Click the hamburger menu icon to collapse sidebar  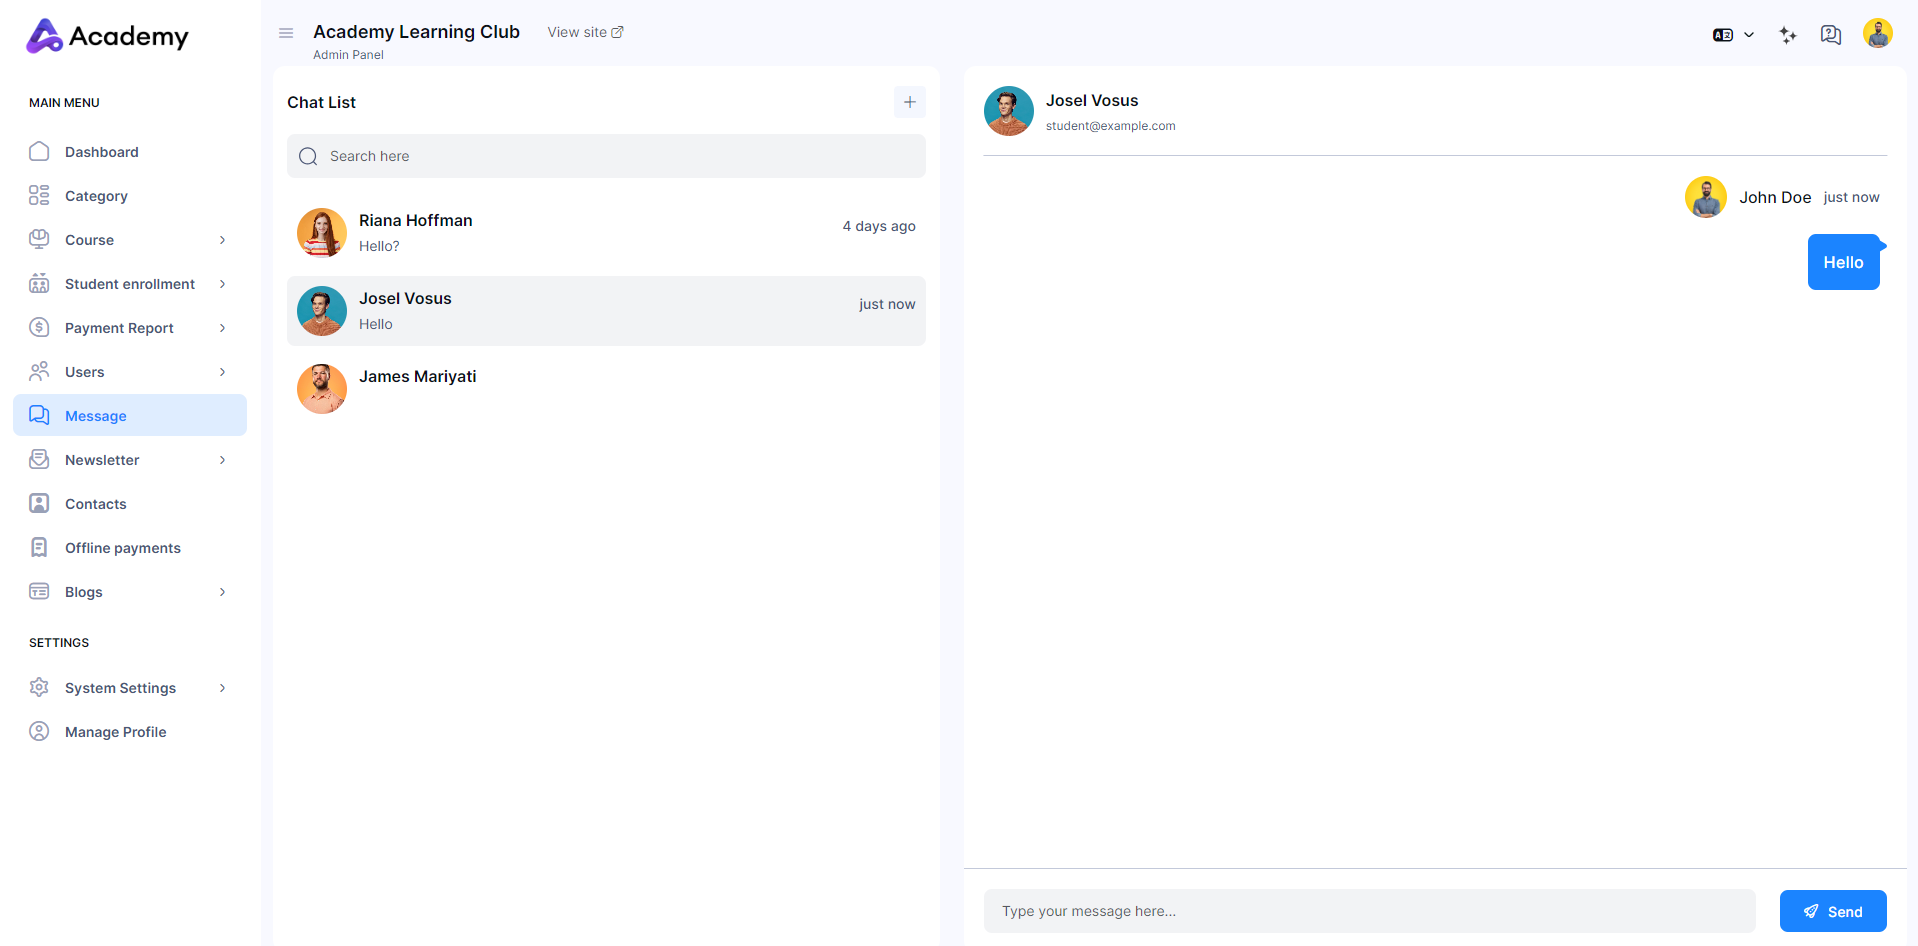286,33
